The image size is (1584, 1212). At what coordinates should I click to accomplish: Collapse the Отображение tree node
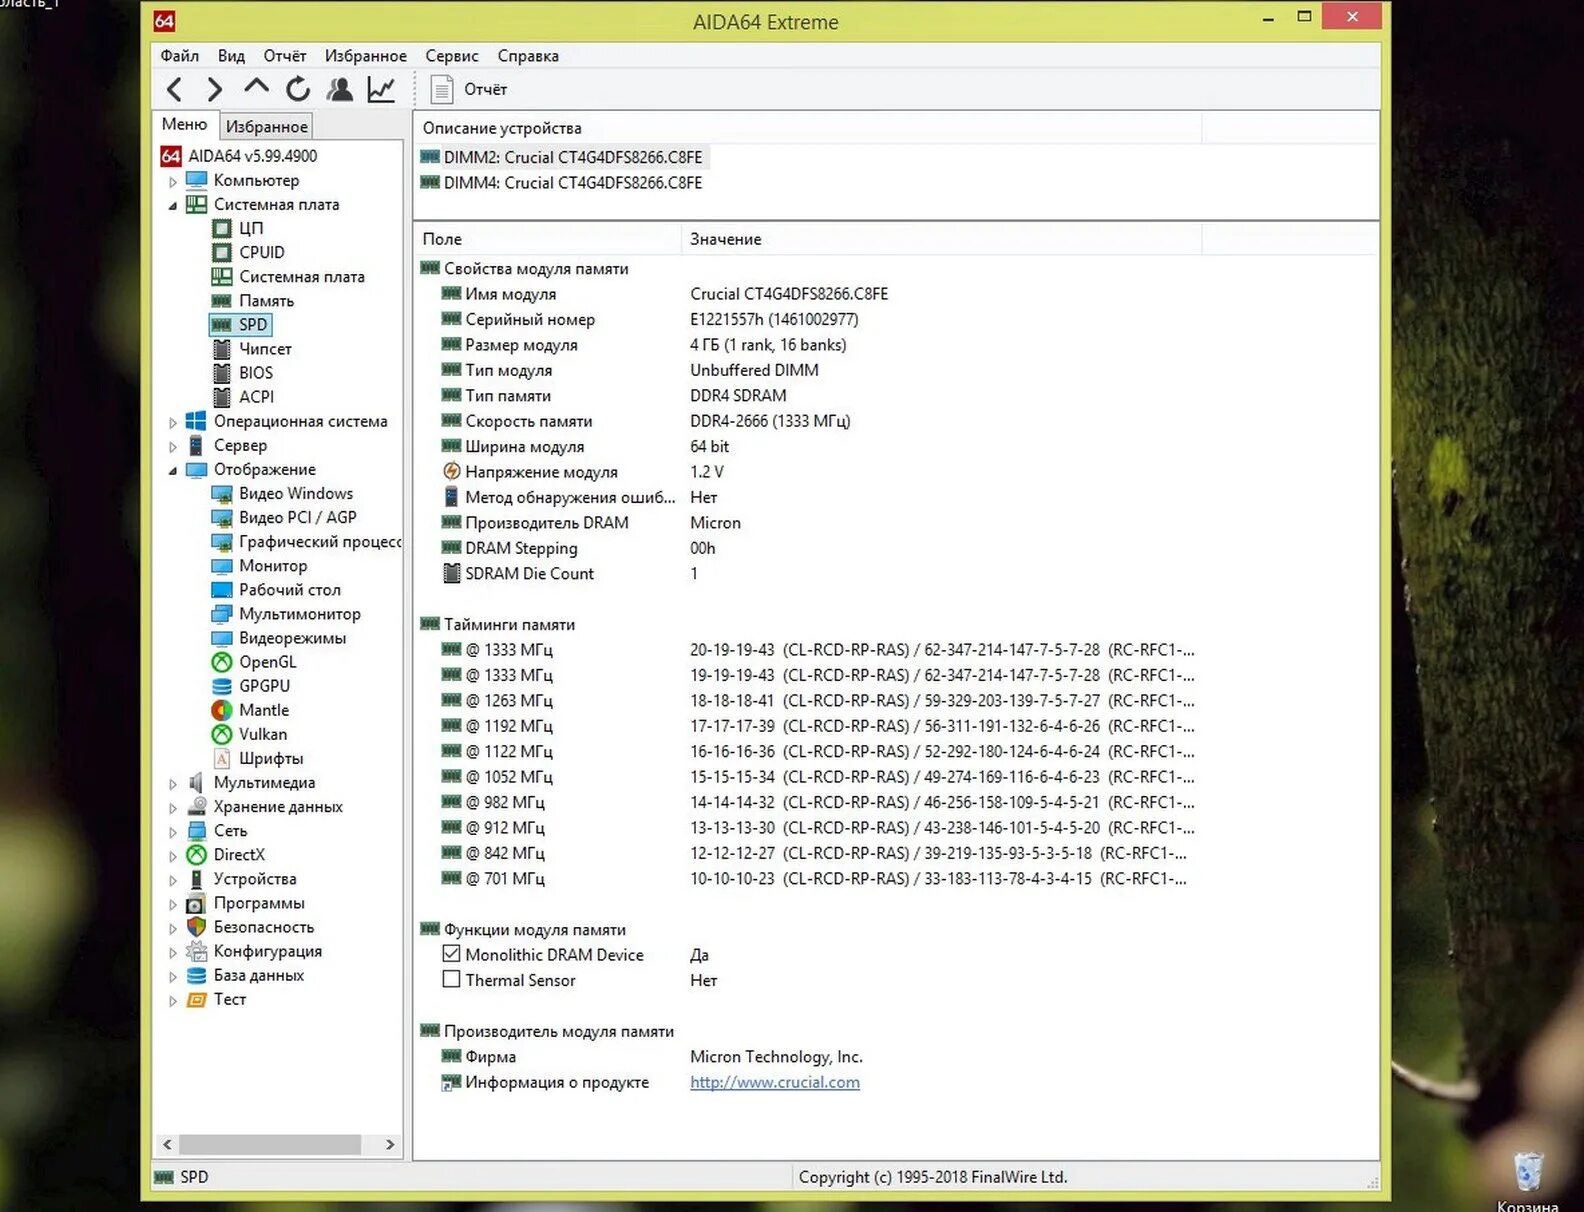point(173,471)
